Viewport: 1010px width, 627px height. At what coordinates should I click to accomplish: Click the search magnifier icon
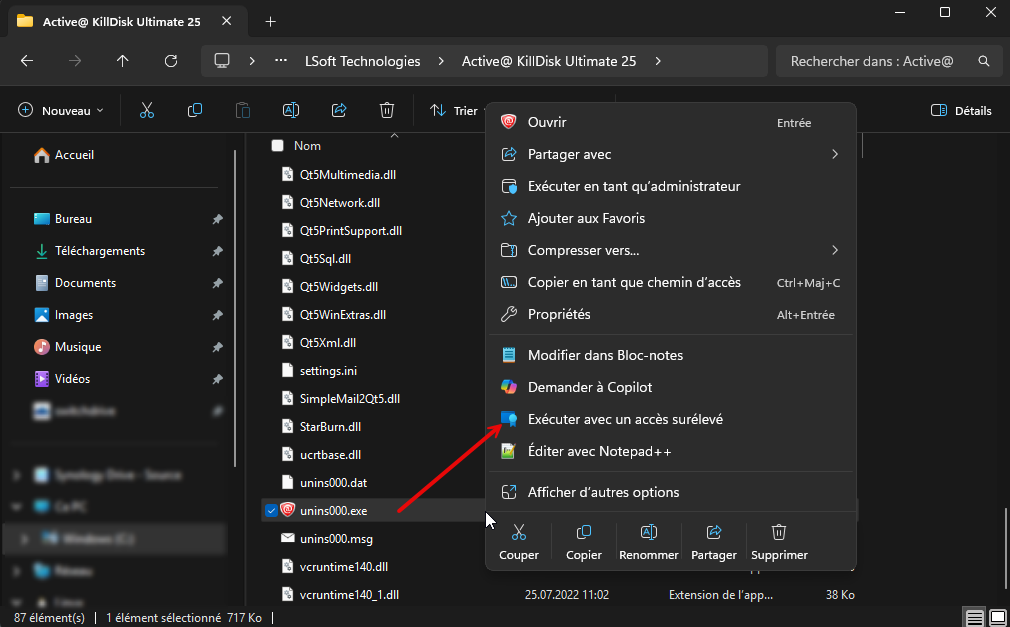(x=984, y=61)
